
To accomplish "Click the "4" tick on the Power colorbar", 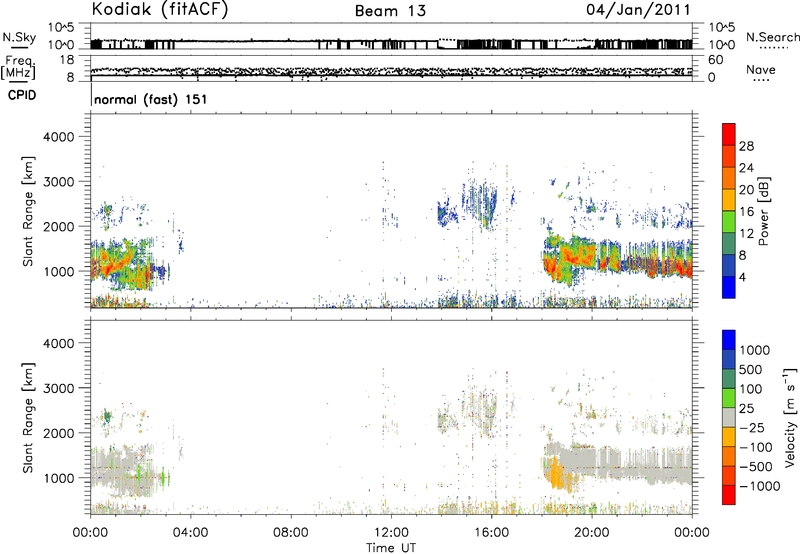I will click(x=742, y=277).
